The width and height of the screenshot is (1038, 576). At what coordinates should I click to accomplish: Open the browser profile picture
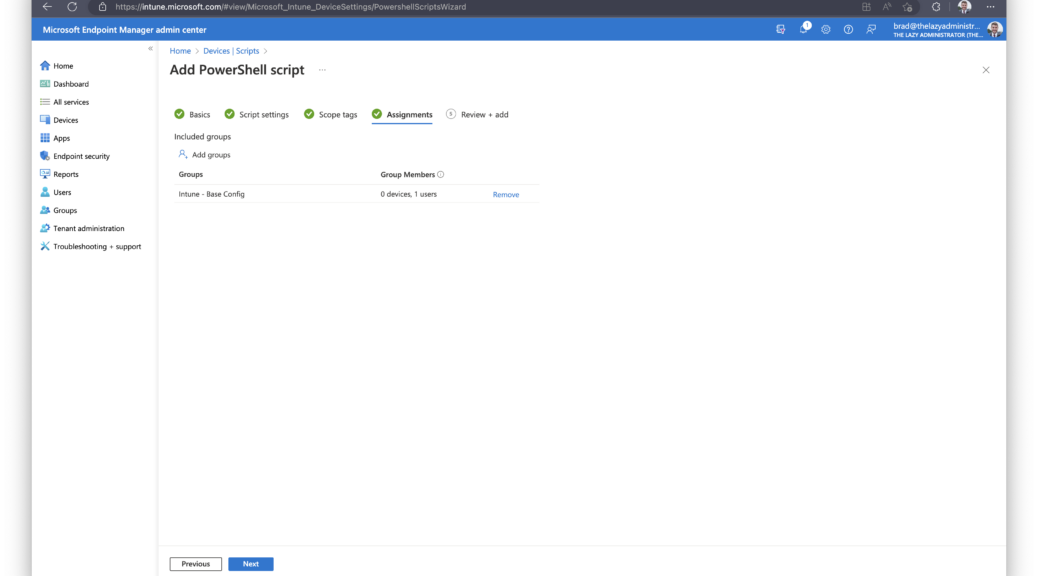(965, 7)
